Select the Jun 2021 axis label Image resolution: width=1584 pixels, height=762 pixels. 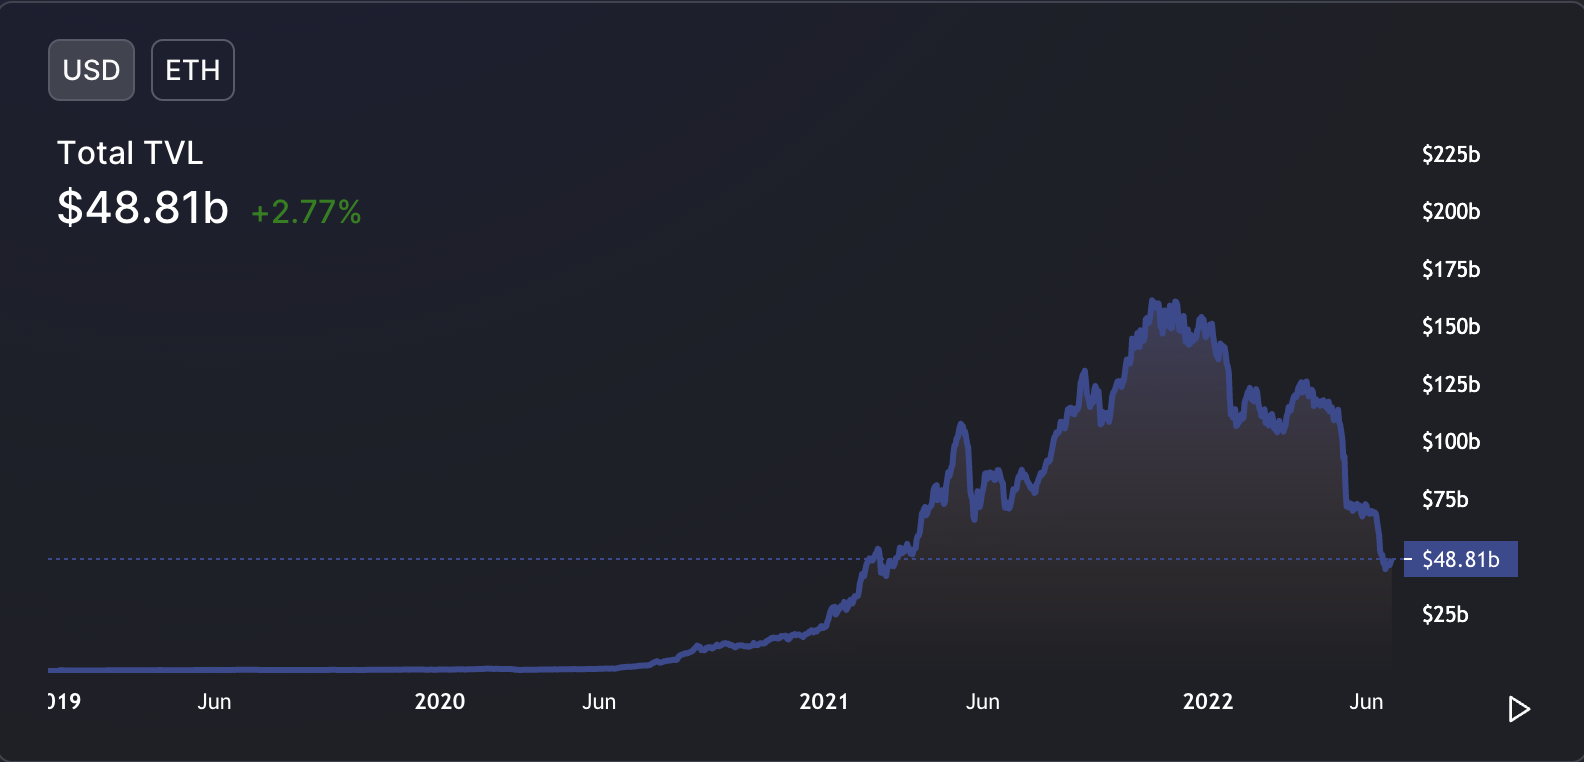[x=983, y=701]
